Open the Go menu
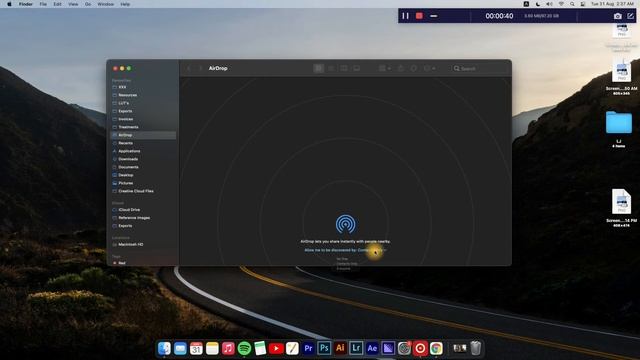 tap(88, 4)
